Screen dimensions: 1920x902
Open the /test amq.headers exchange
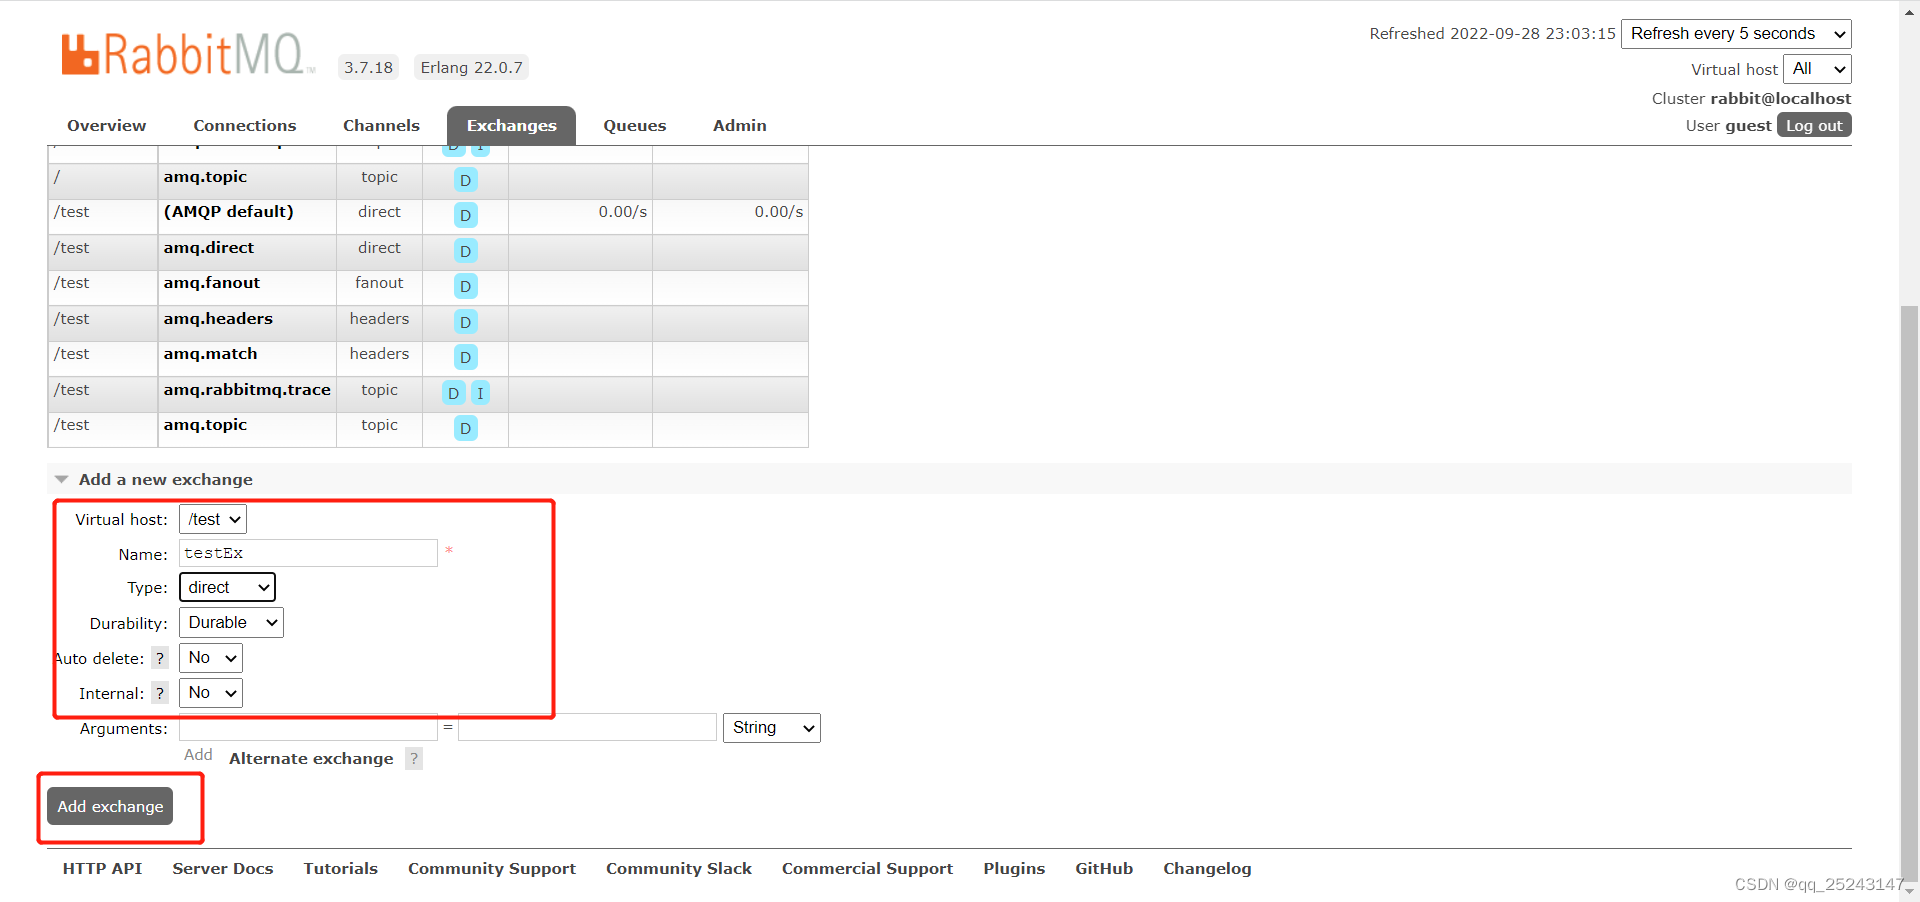[218, 319]
